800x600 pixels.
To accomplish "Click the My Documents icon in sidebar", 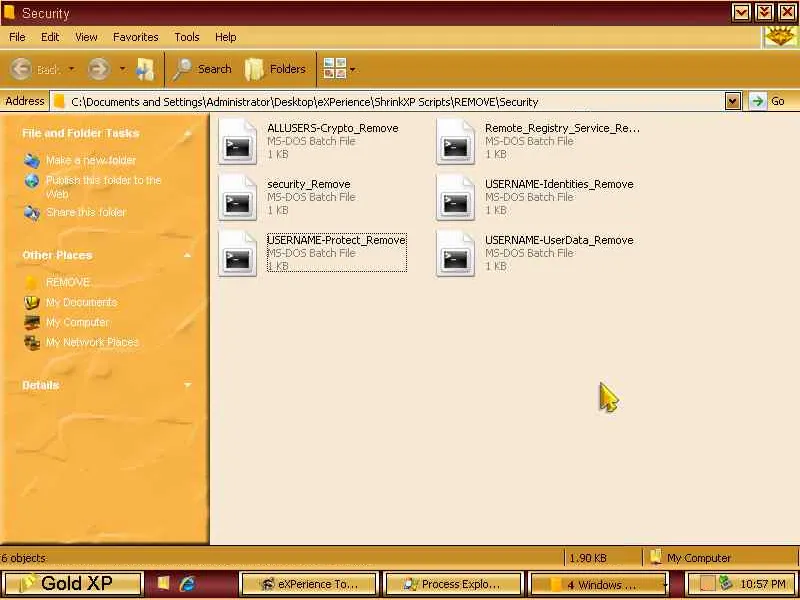I will tap(32, 302).
